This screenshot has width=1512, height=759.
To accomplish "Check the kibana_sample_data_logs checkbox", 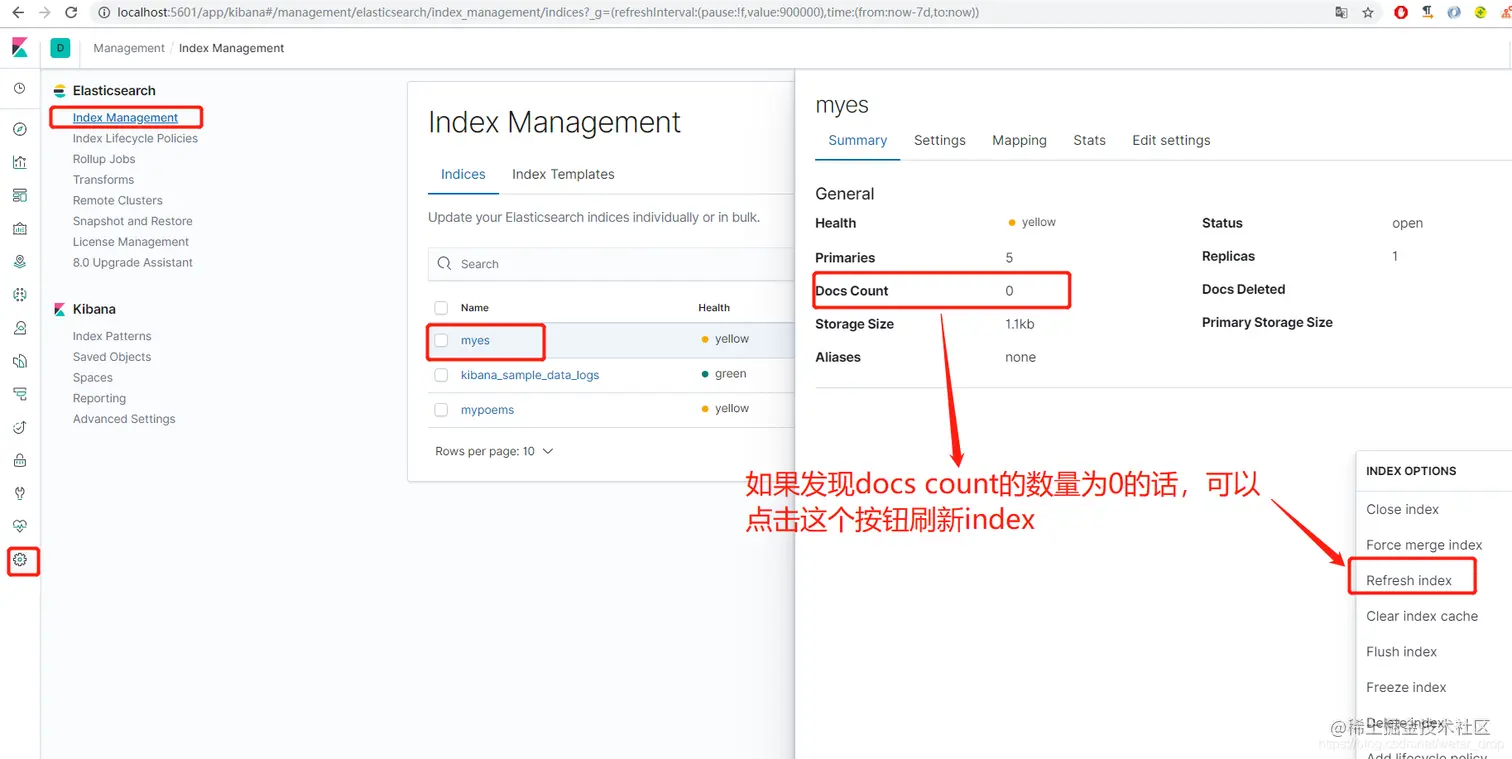I will coord(441,375).
